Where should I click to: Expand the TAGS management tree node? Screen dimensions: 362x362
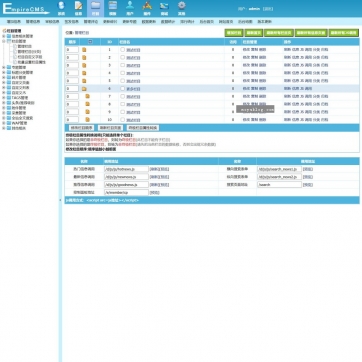point(4,98)
